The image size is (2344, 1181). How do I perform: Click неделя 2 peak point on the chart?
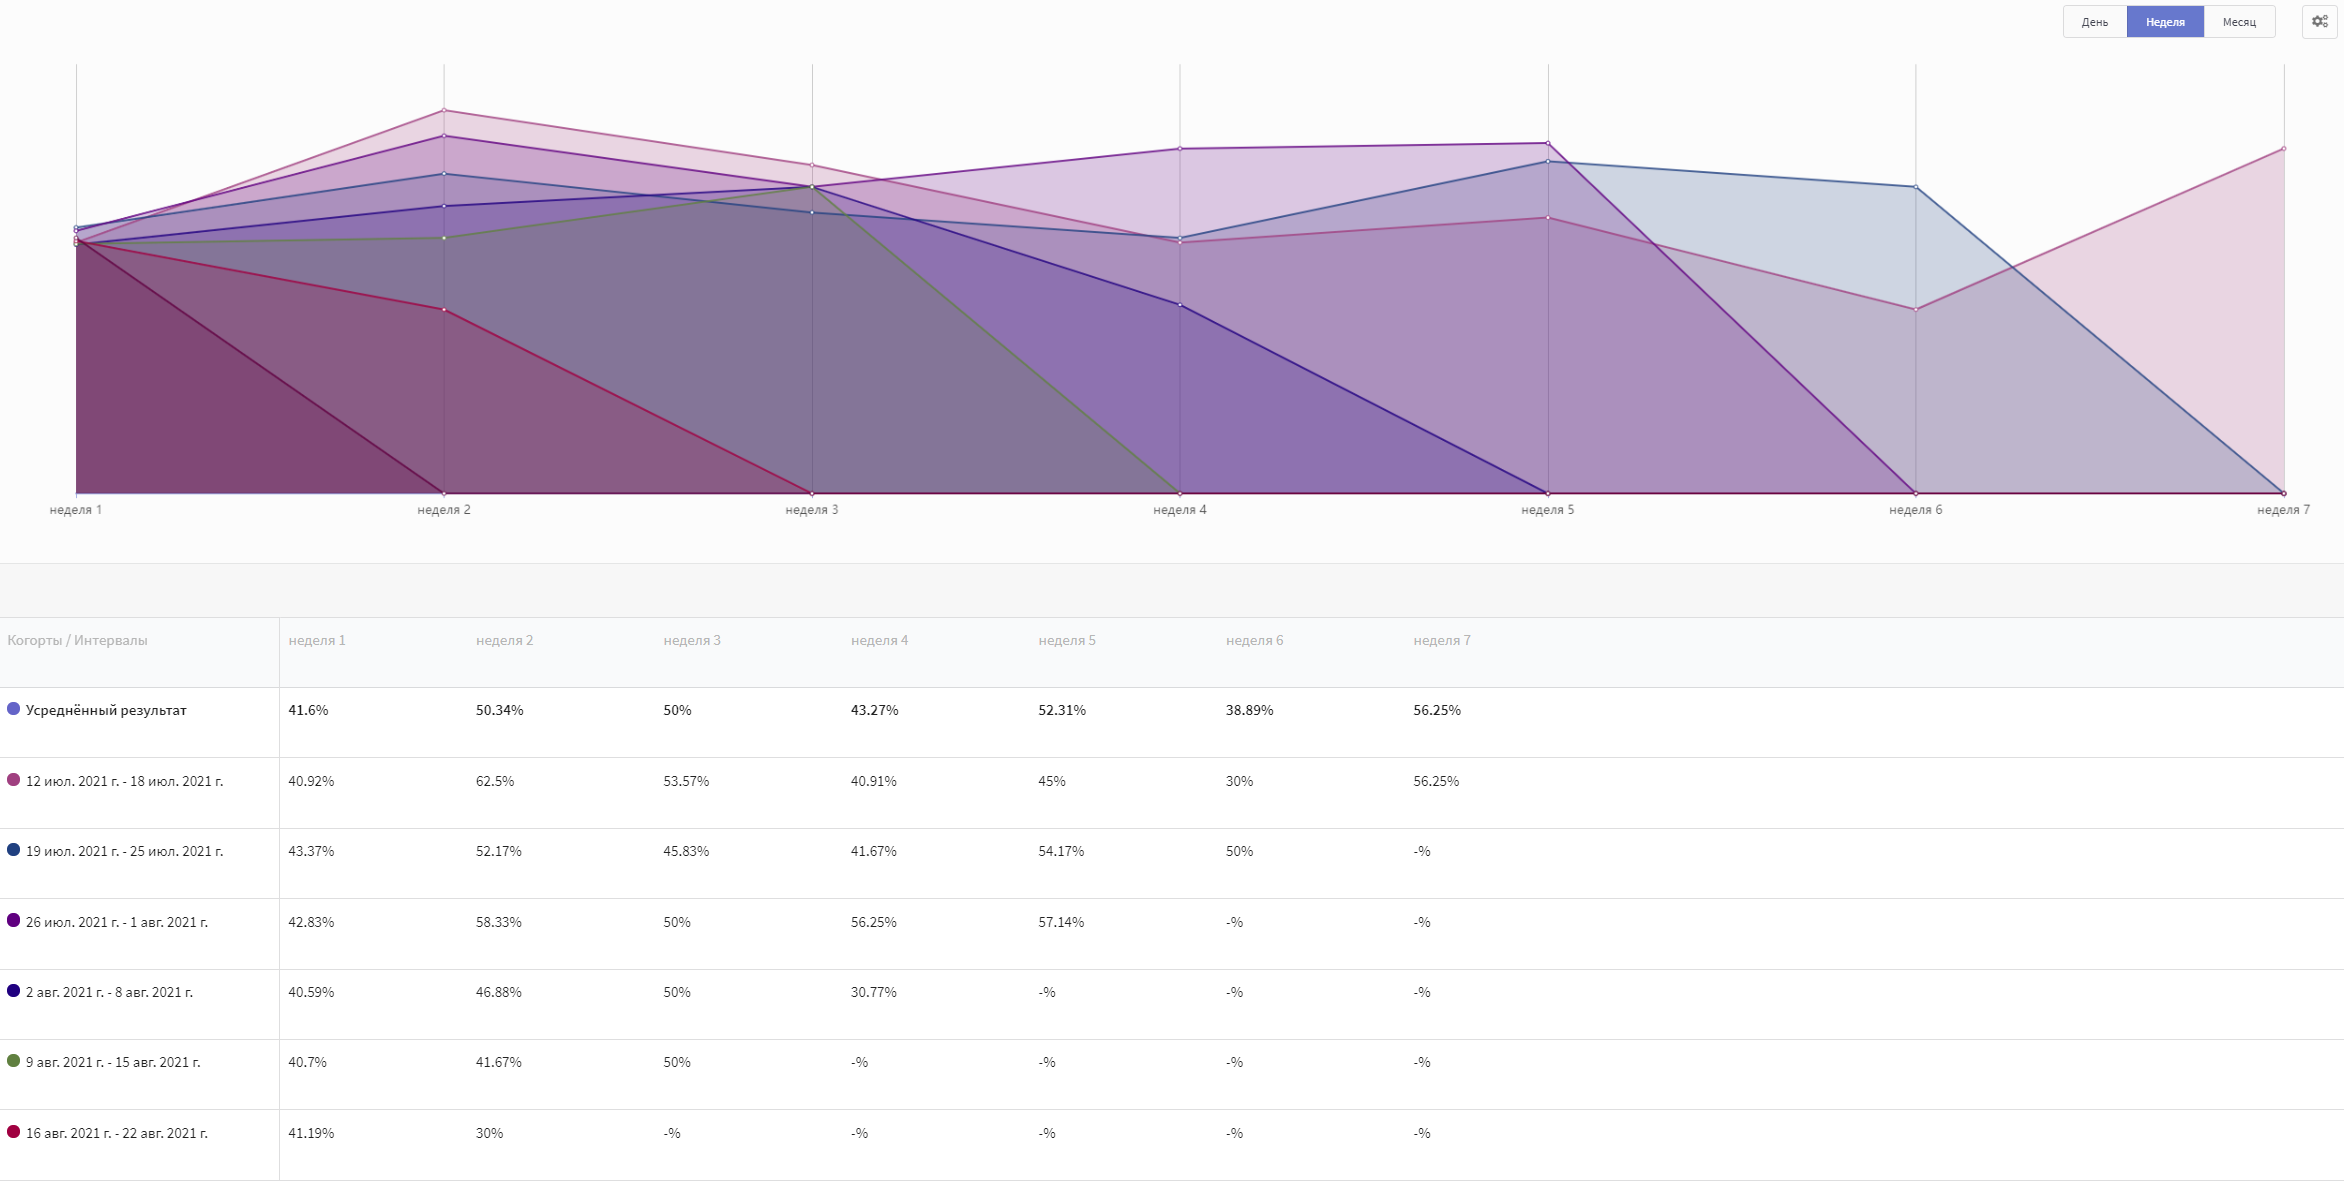point(444,110)
